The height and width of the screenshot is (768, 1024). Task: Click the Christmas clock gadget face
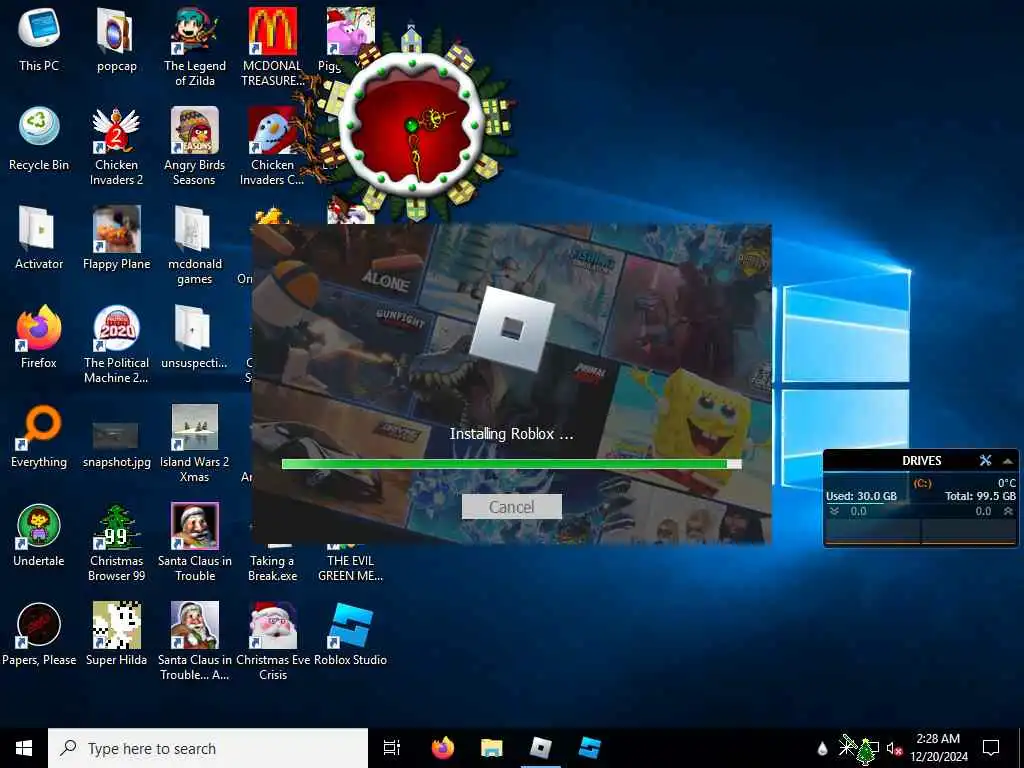(411, 125)
